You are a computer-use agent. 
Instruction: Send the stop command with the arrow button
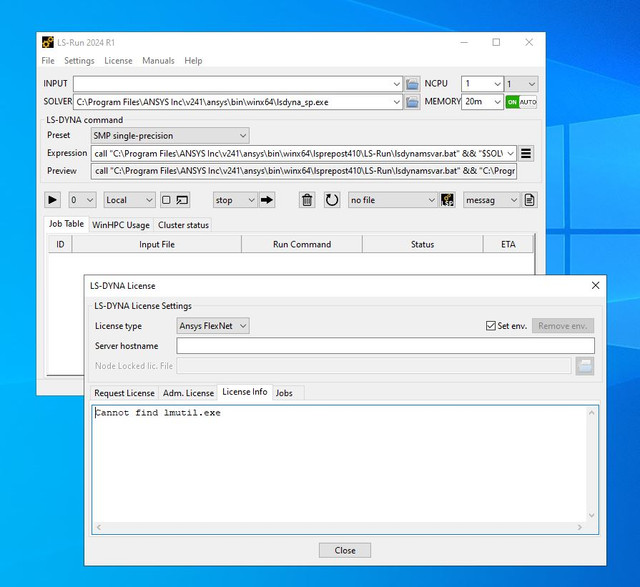(x=267, y=200)
